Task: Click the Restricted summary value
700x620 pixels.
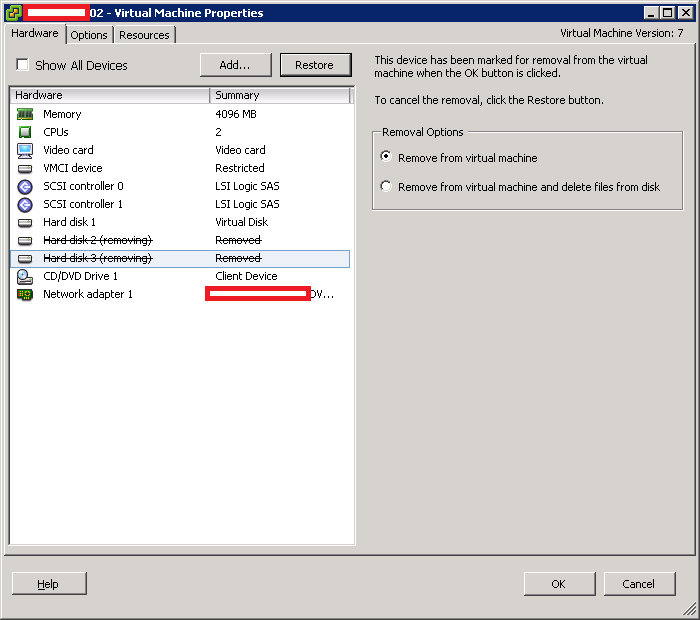Action: coord(240,168)
